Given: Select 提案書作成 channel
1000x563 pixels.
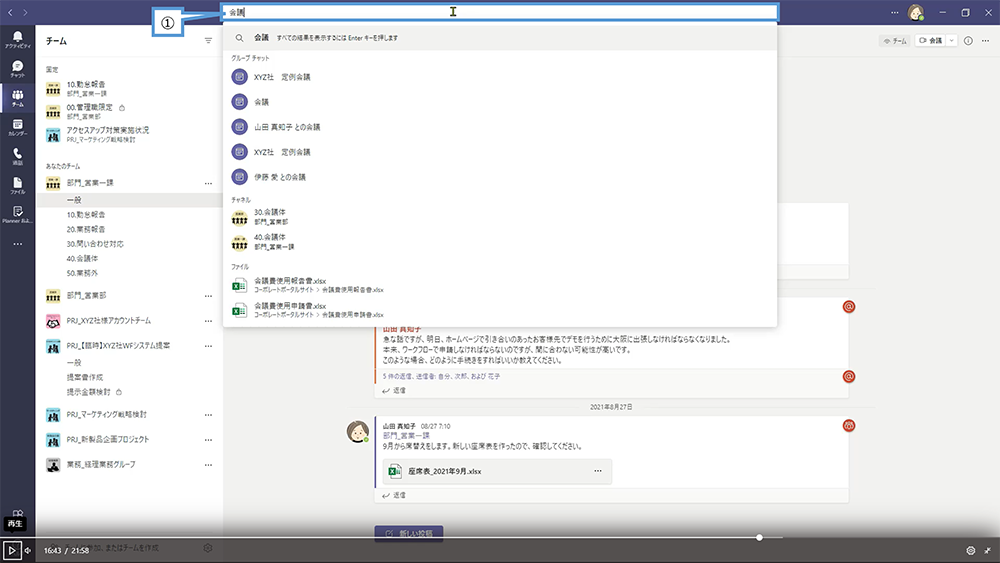Looking at the screenshot, I should (x=85, y=377).
